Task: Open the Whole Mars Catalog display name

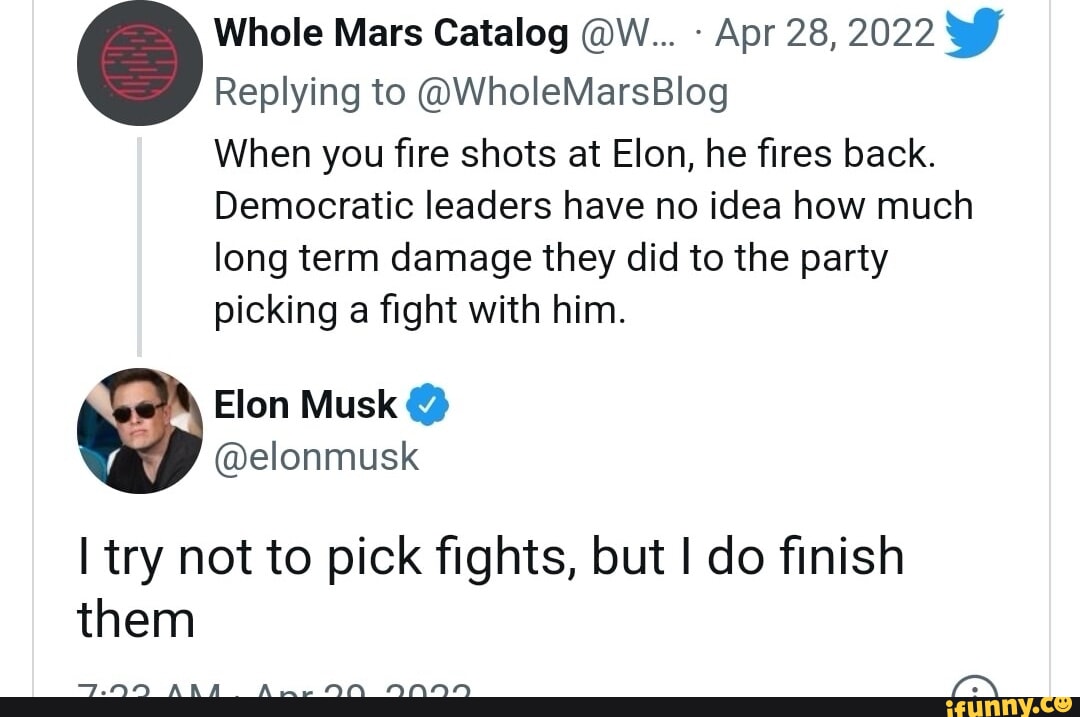Action: point(391,34)
